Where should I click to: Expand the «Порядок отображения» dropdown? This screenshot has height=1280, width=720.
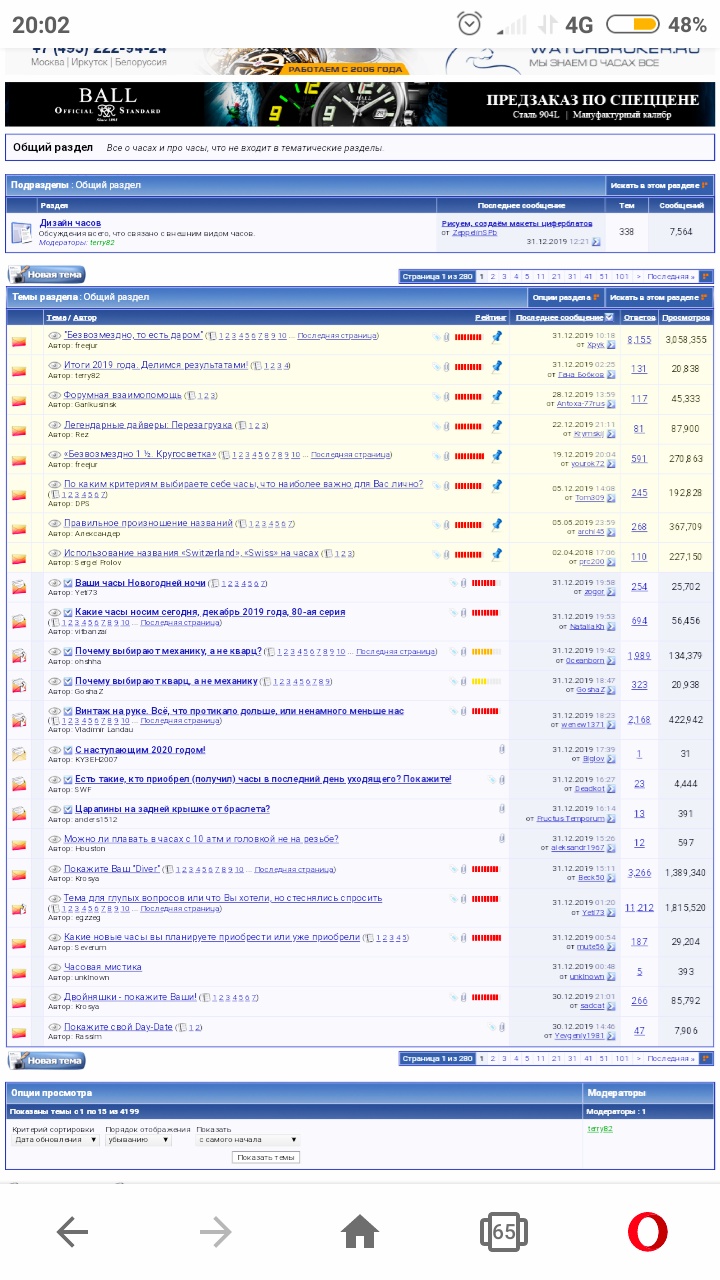138,1139
